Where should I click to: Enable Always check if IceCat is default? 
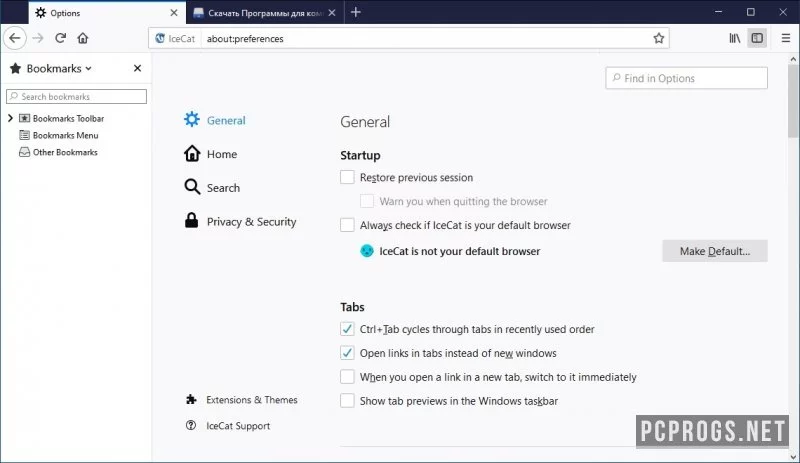pos(347,225)
